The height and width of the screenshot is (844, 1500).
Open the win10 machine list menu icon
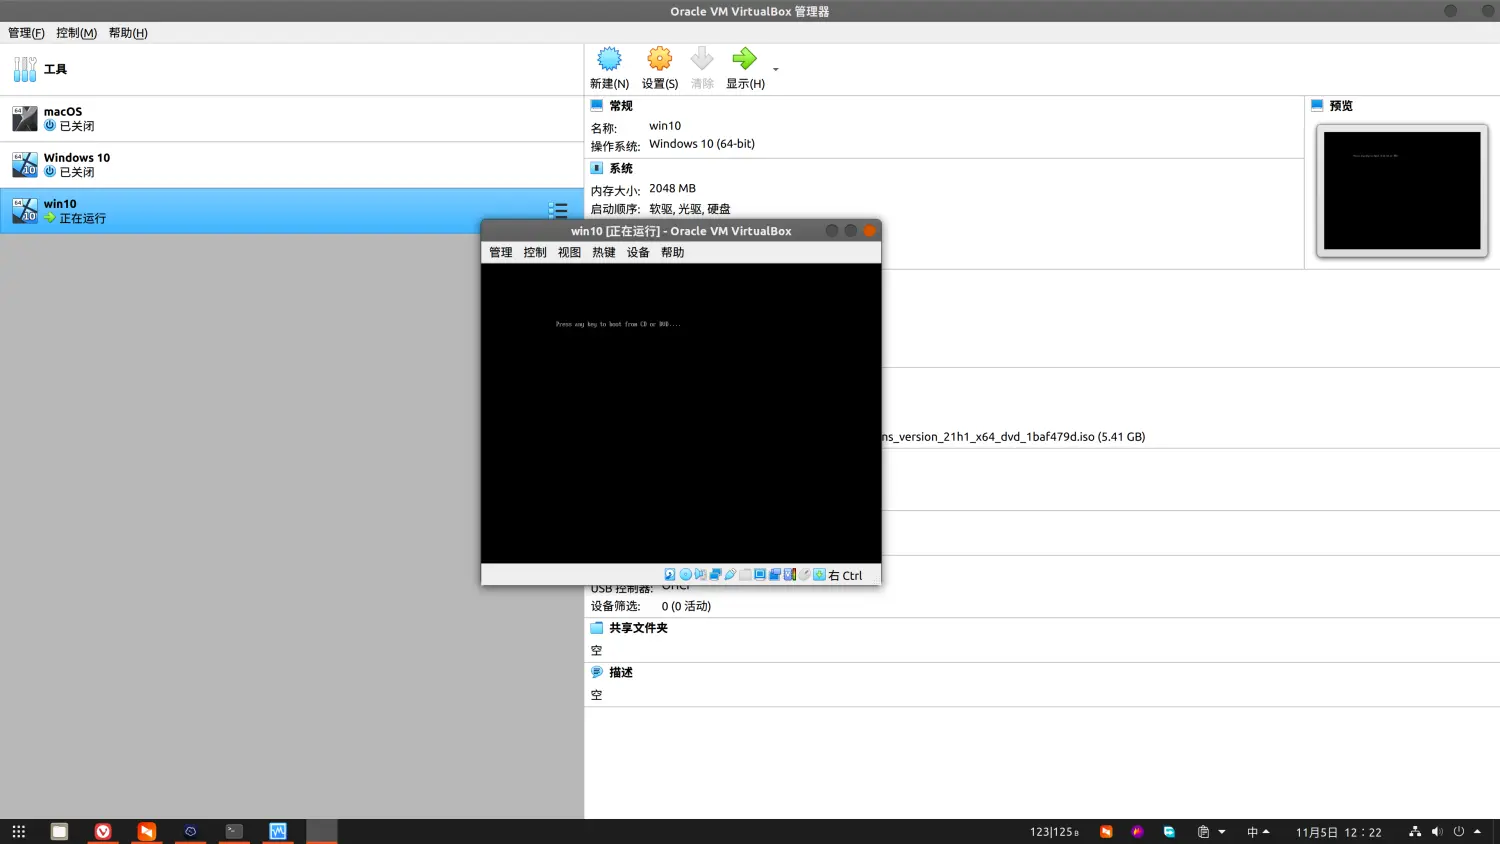tap(558, 210)
